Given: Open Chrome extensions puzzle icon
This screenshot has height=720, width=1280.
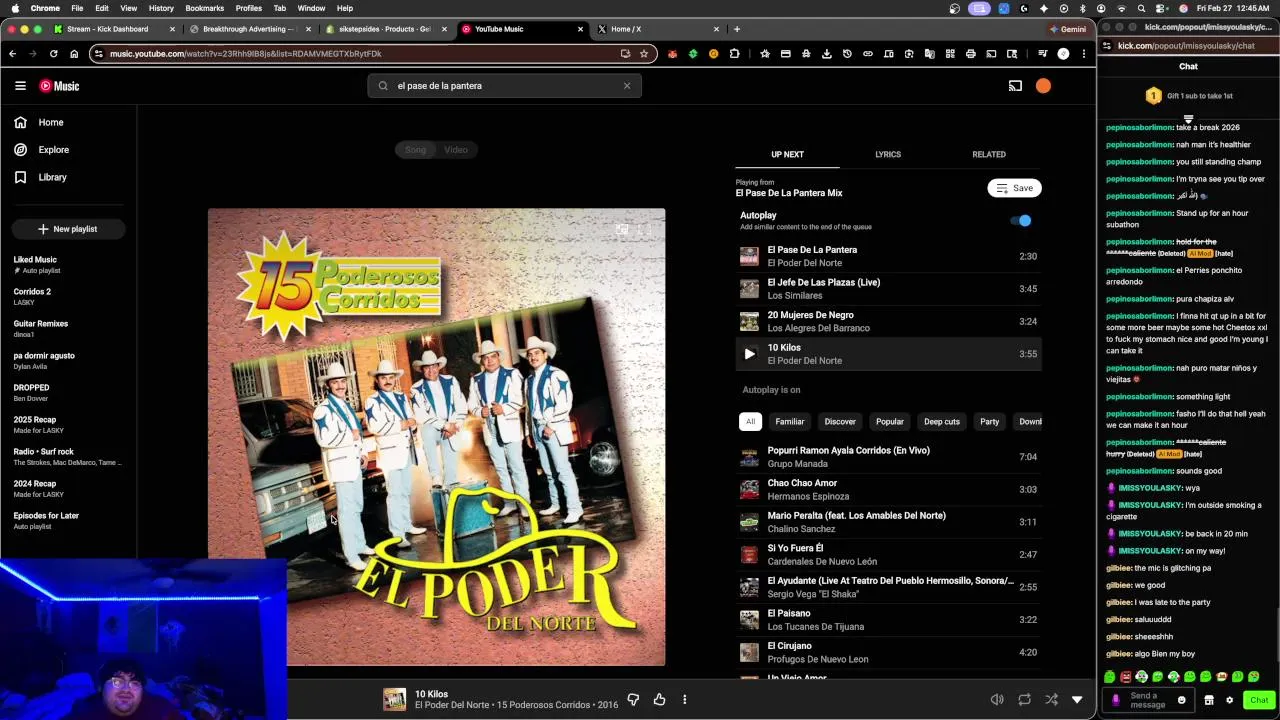Looking at the screenshot, I should pos(734,54).
